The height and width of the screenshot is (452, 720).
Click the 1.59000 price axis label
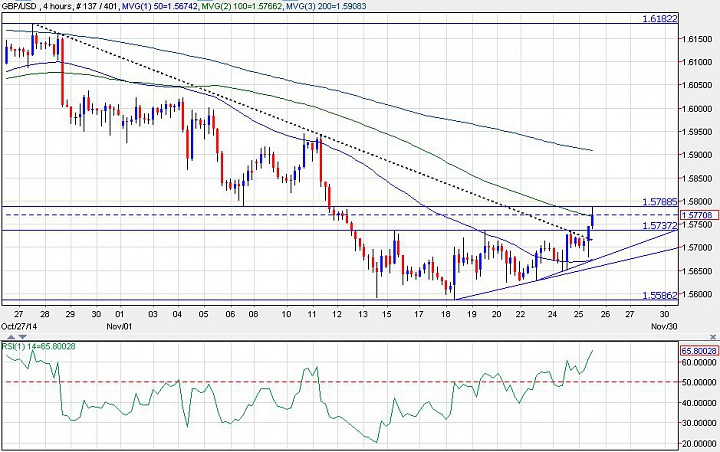[699, 155]
